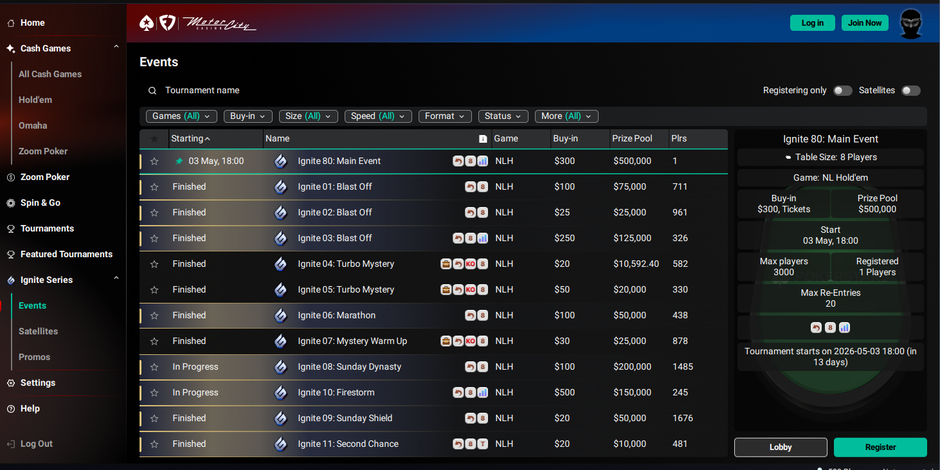
Task: Open Spin & Go from sidebar
Action: (40, 203)
